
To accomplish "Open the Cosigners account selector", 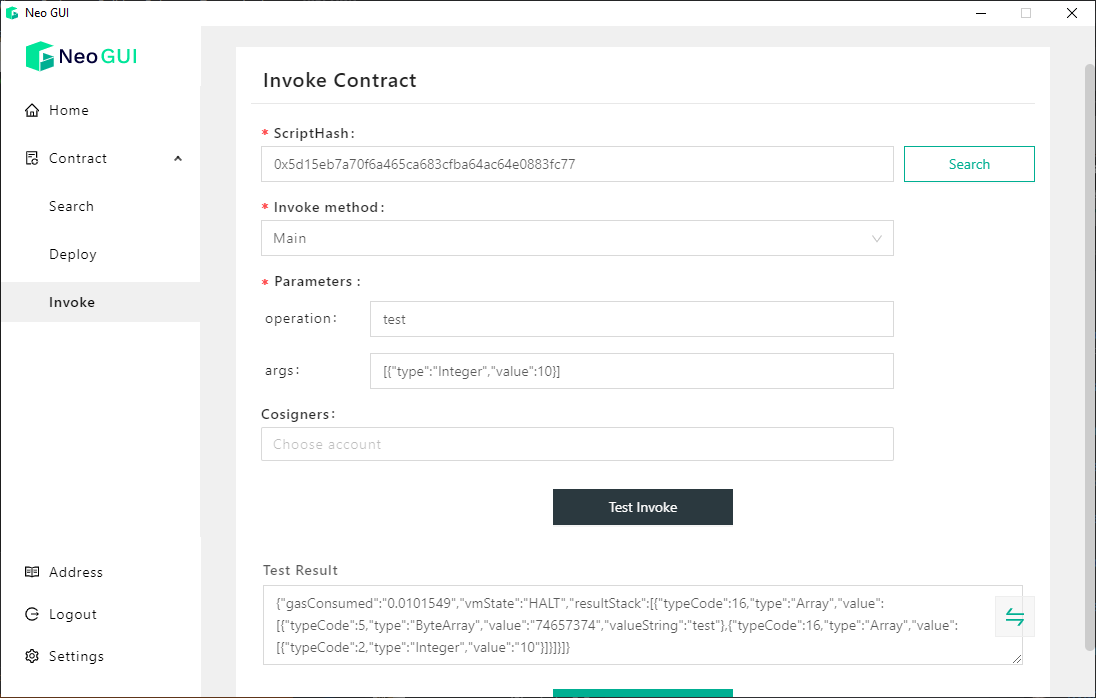I will [577, 444].
